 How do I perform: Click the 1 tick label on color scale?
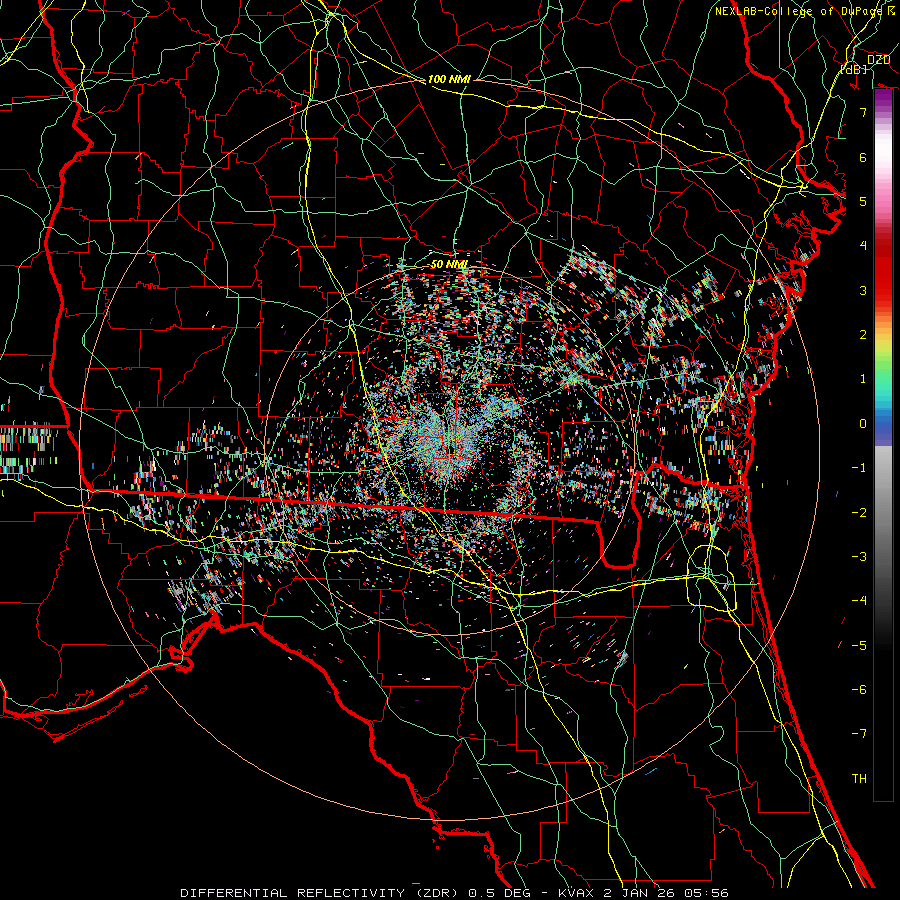(x=863, y=379)
